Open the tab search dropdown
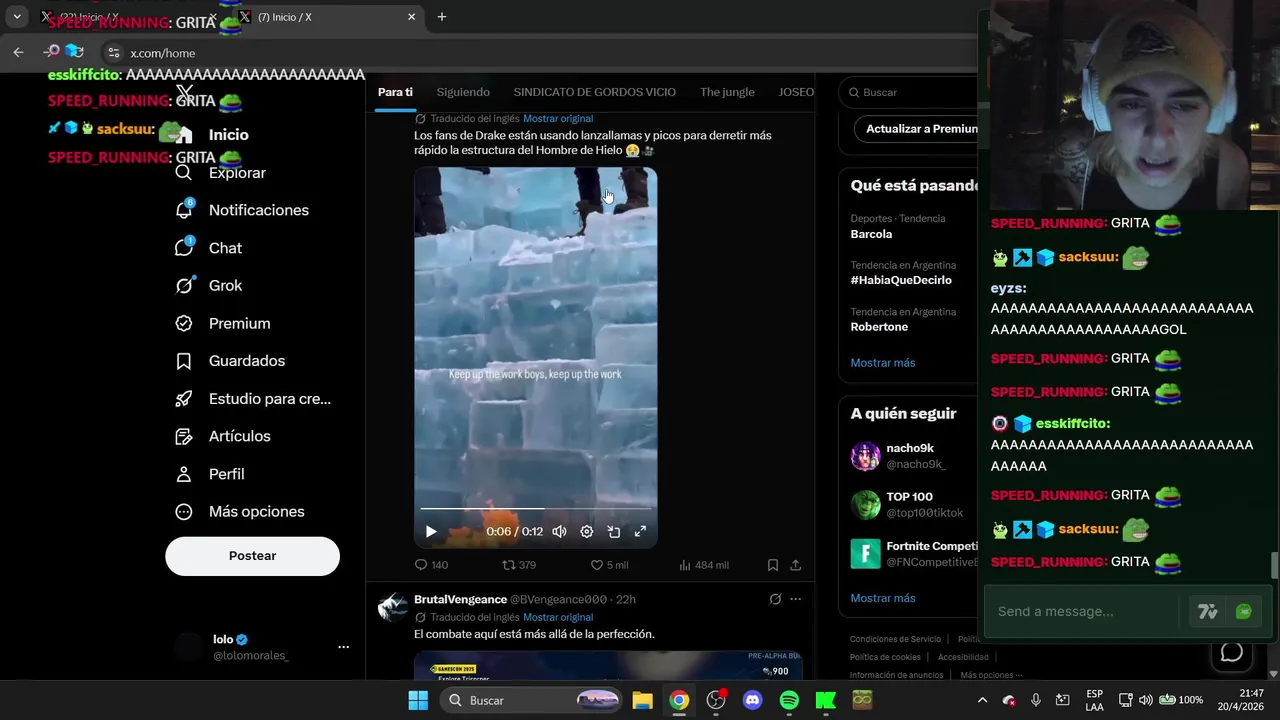1280x720 pixels. click(x=17, y=17)
